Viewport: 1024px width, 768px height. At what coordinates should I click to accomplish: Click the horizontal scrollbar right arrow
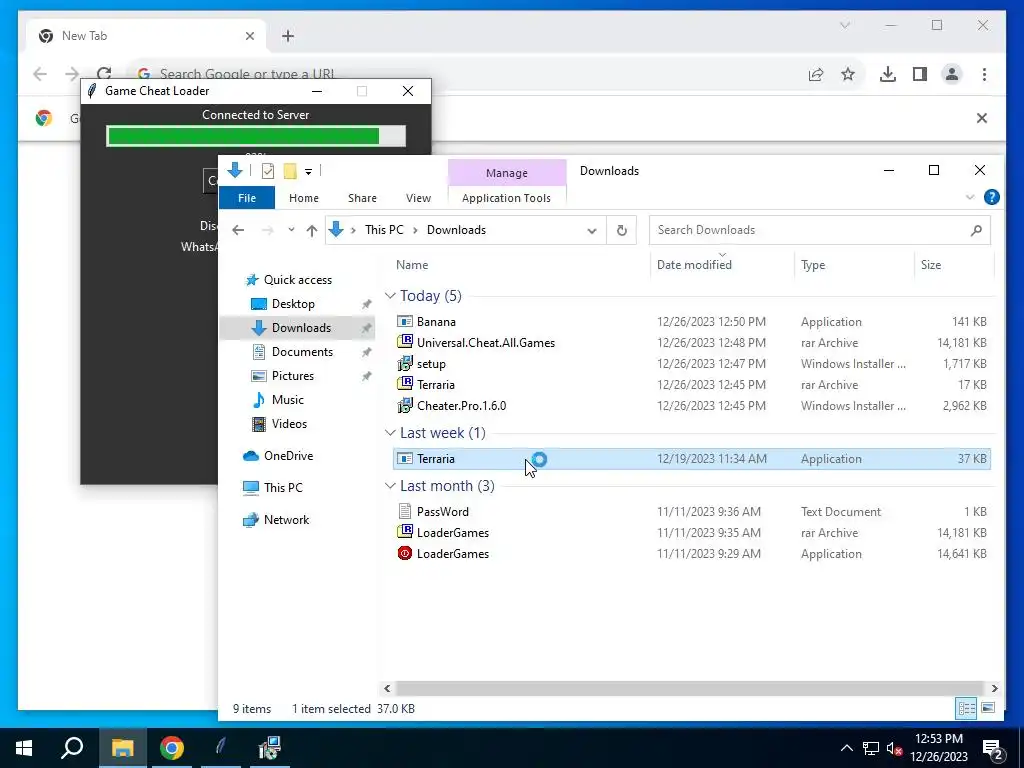(x=994, y=688)
